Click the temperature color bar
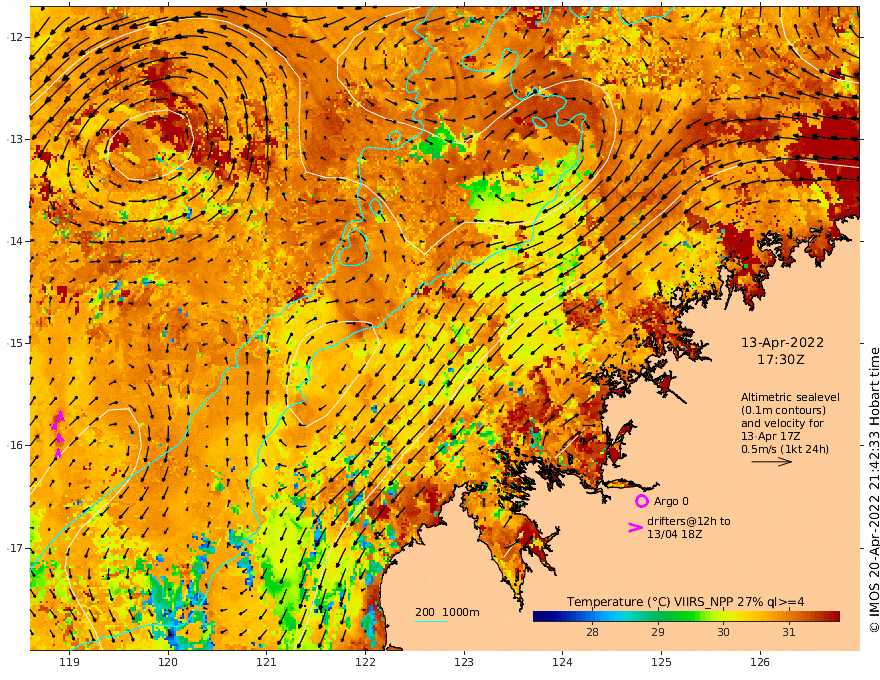This screenshot has width=880, height=680. point(686,617)
